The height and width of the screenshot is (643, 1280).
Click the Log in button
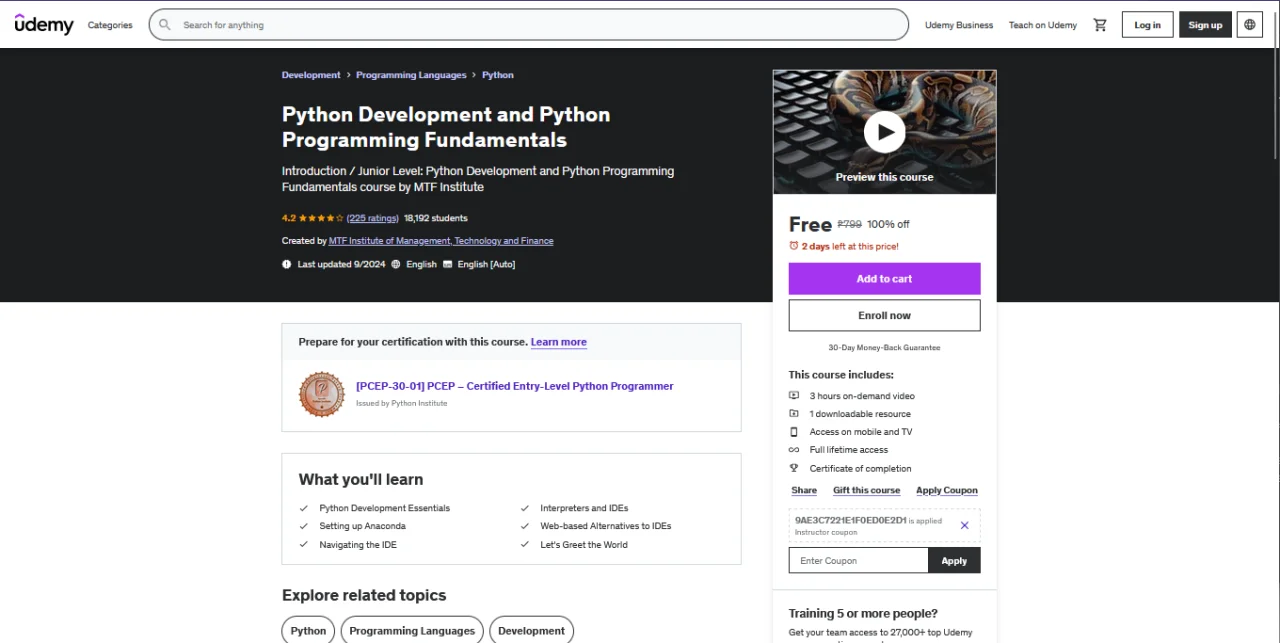click(1148, 25)
